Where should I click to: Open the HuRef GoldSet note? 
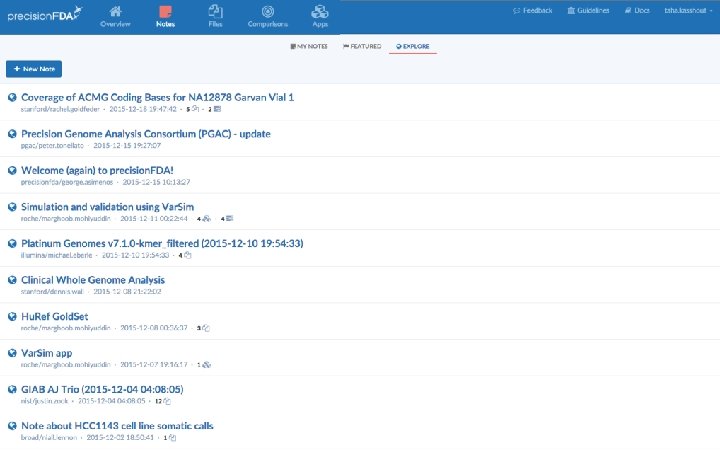coord(55,316)
